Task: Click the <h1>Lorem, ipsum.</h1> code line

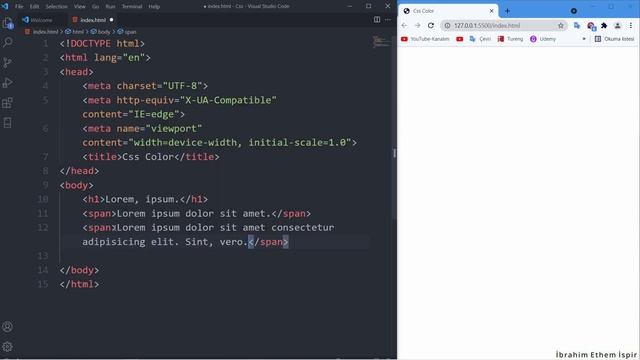Action: click(x=145, y=199)
